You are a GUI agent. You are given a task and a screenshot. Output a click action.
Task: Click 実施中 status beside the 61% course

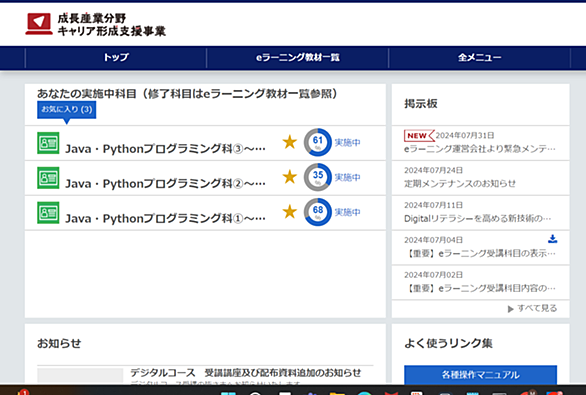347,142
